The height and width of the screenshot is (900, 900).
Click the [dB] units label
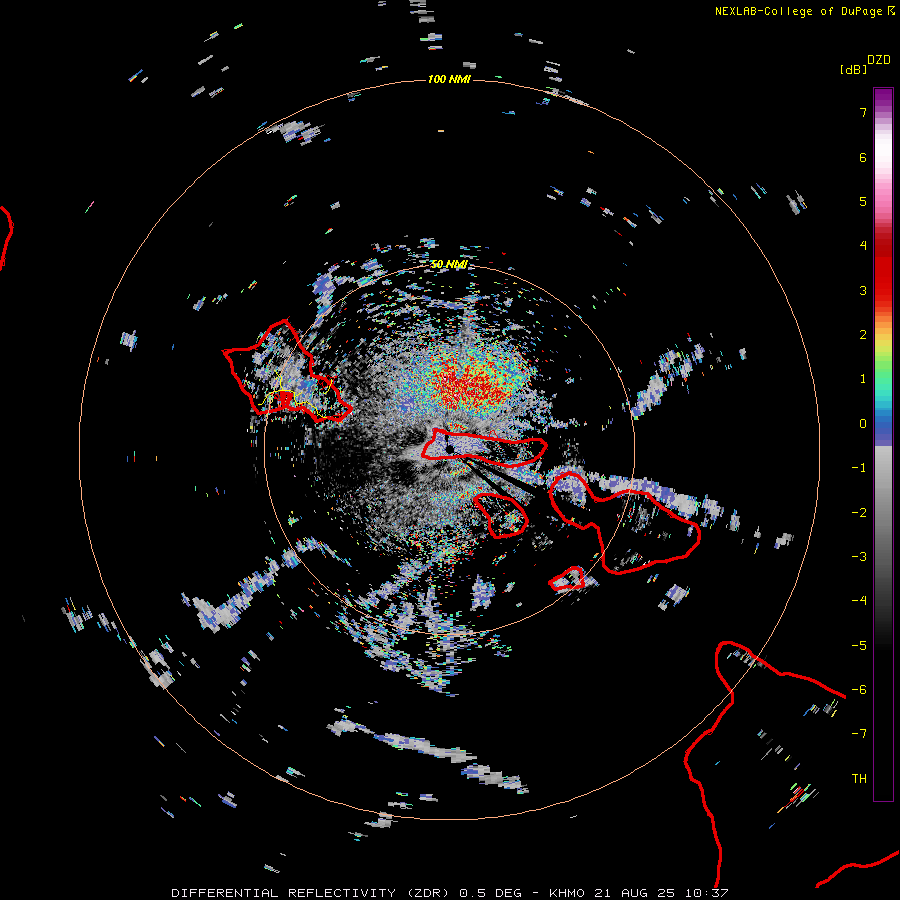coord(854,69)
